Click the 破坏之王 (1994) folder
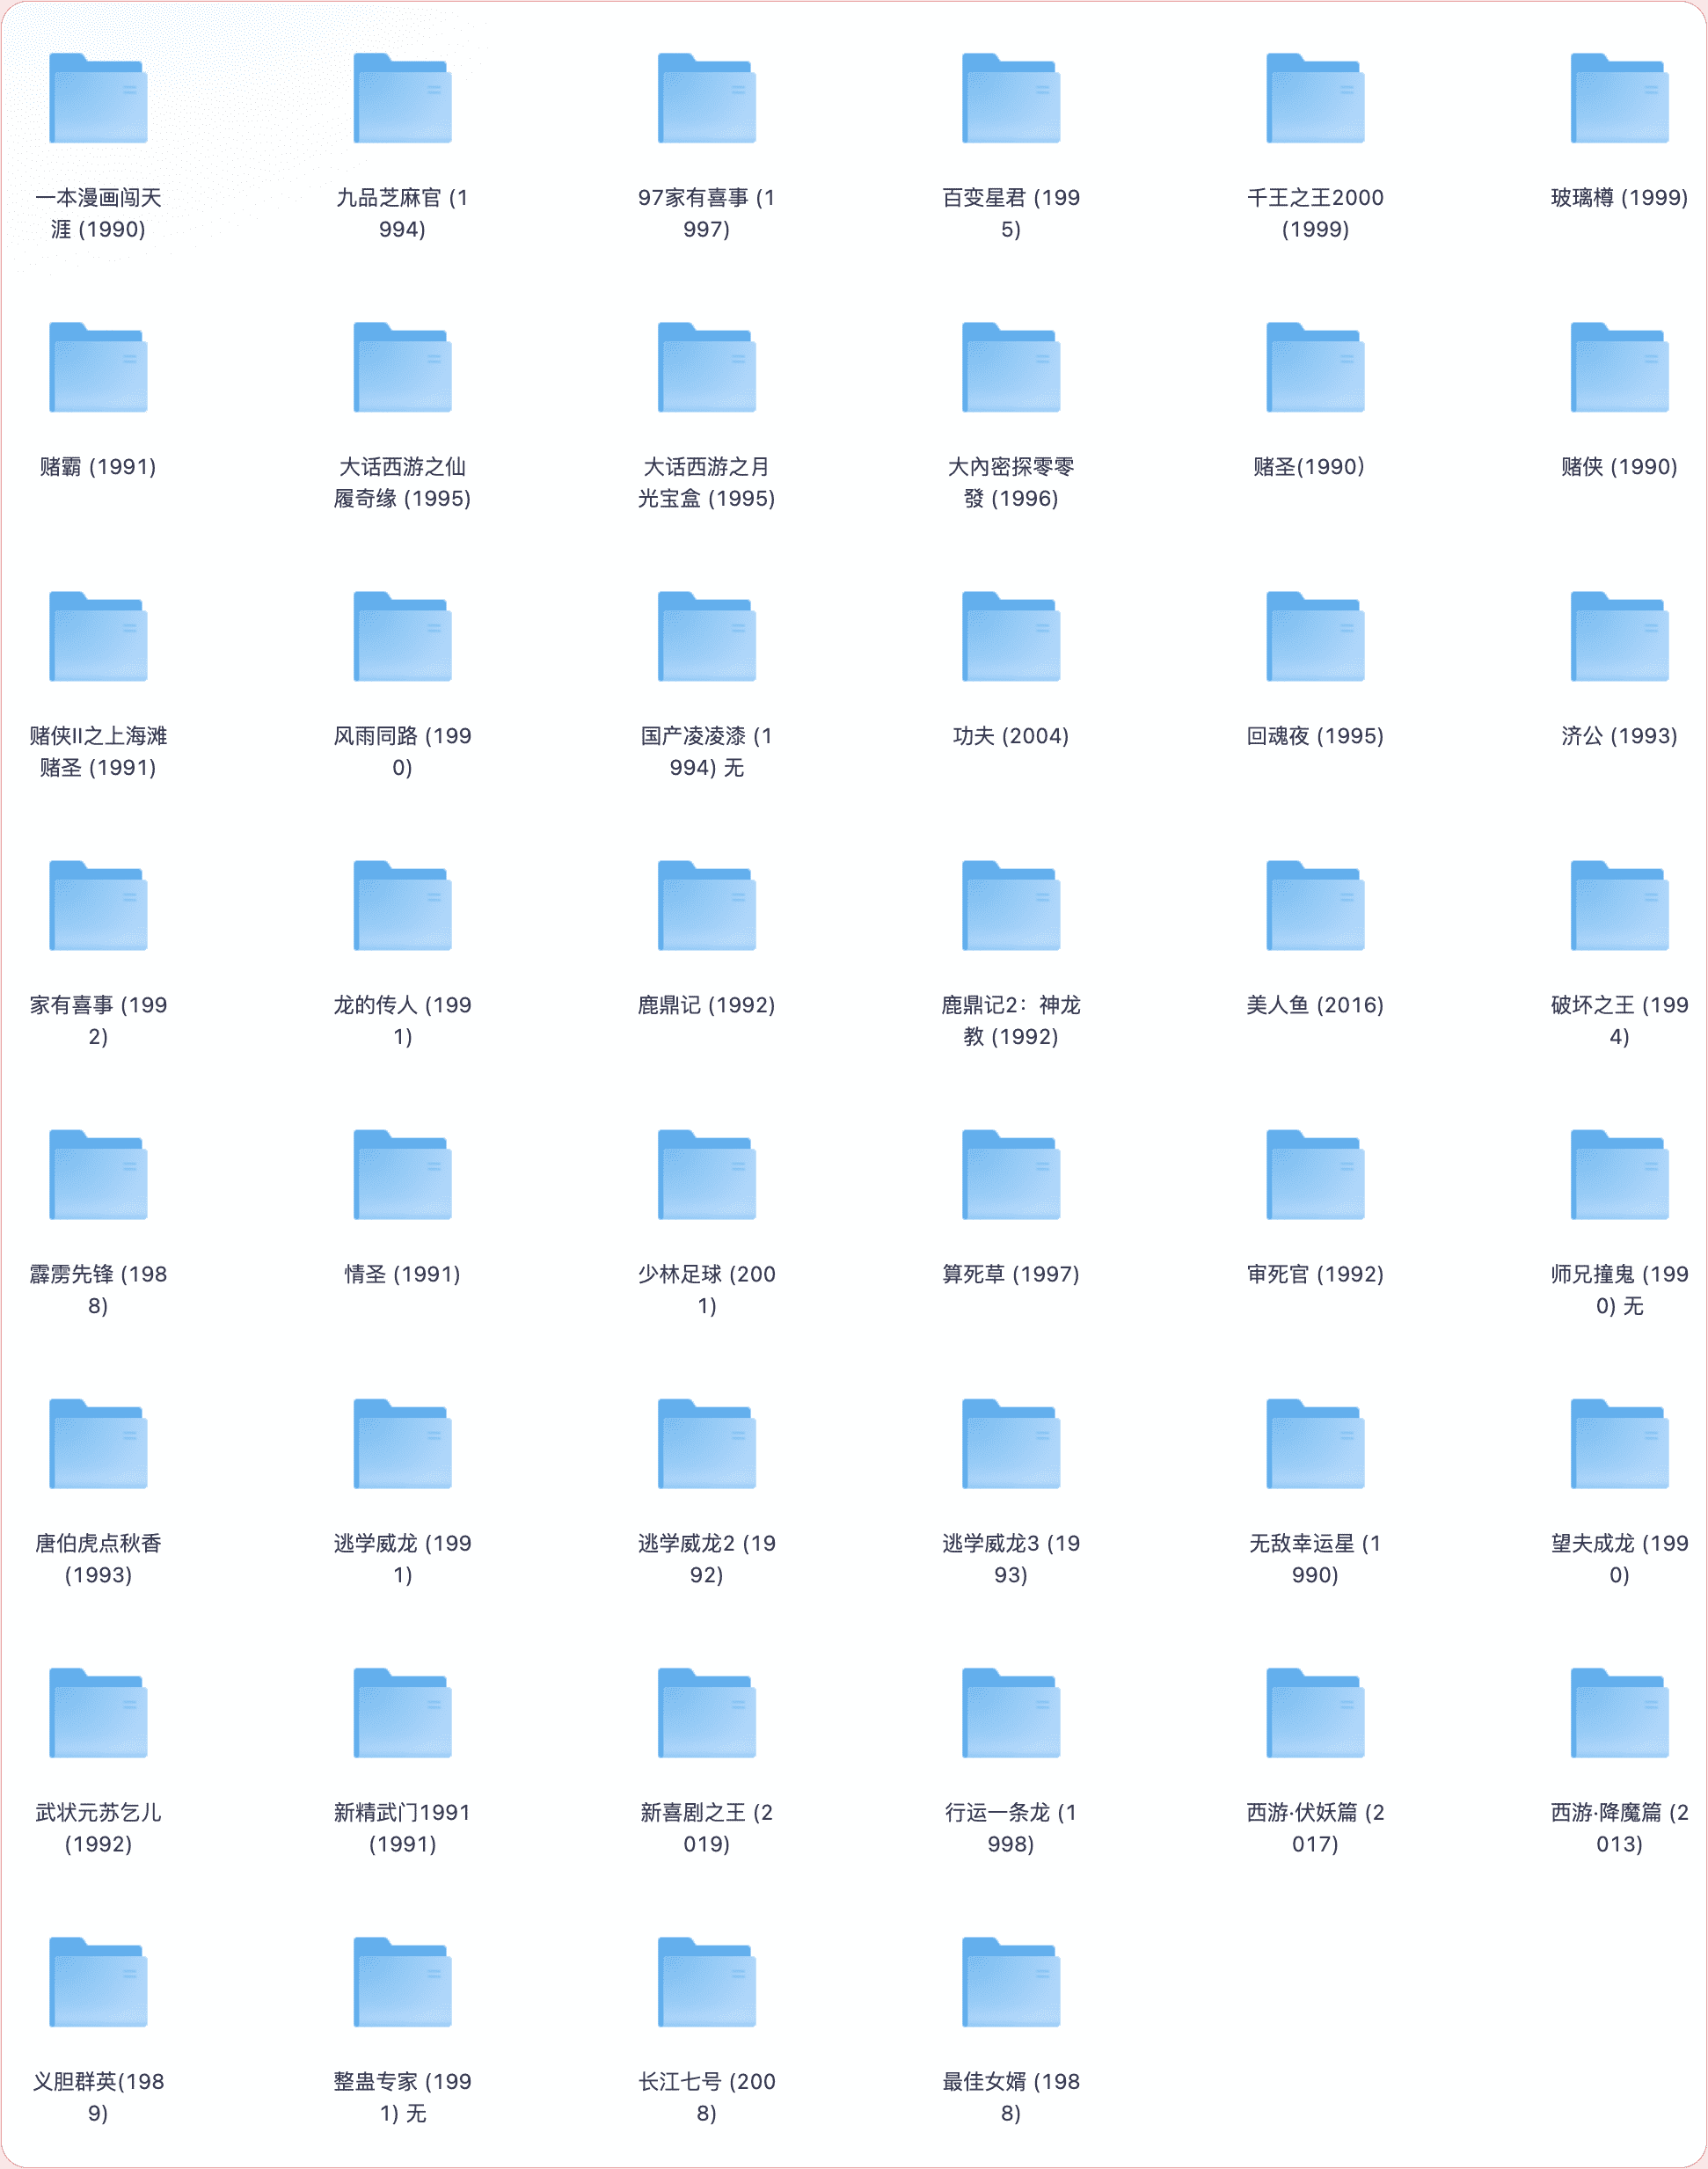 (1619, 905)
